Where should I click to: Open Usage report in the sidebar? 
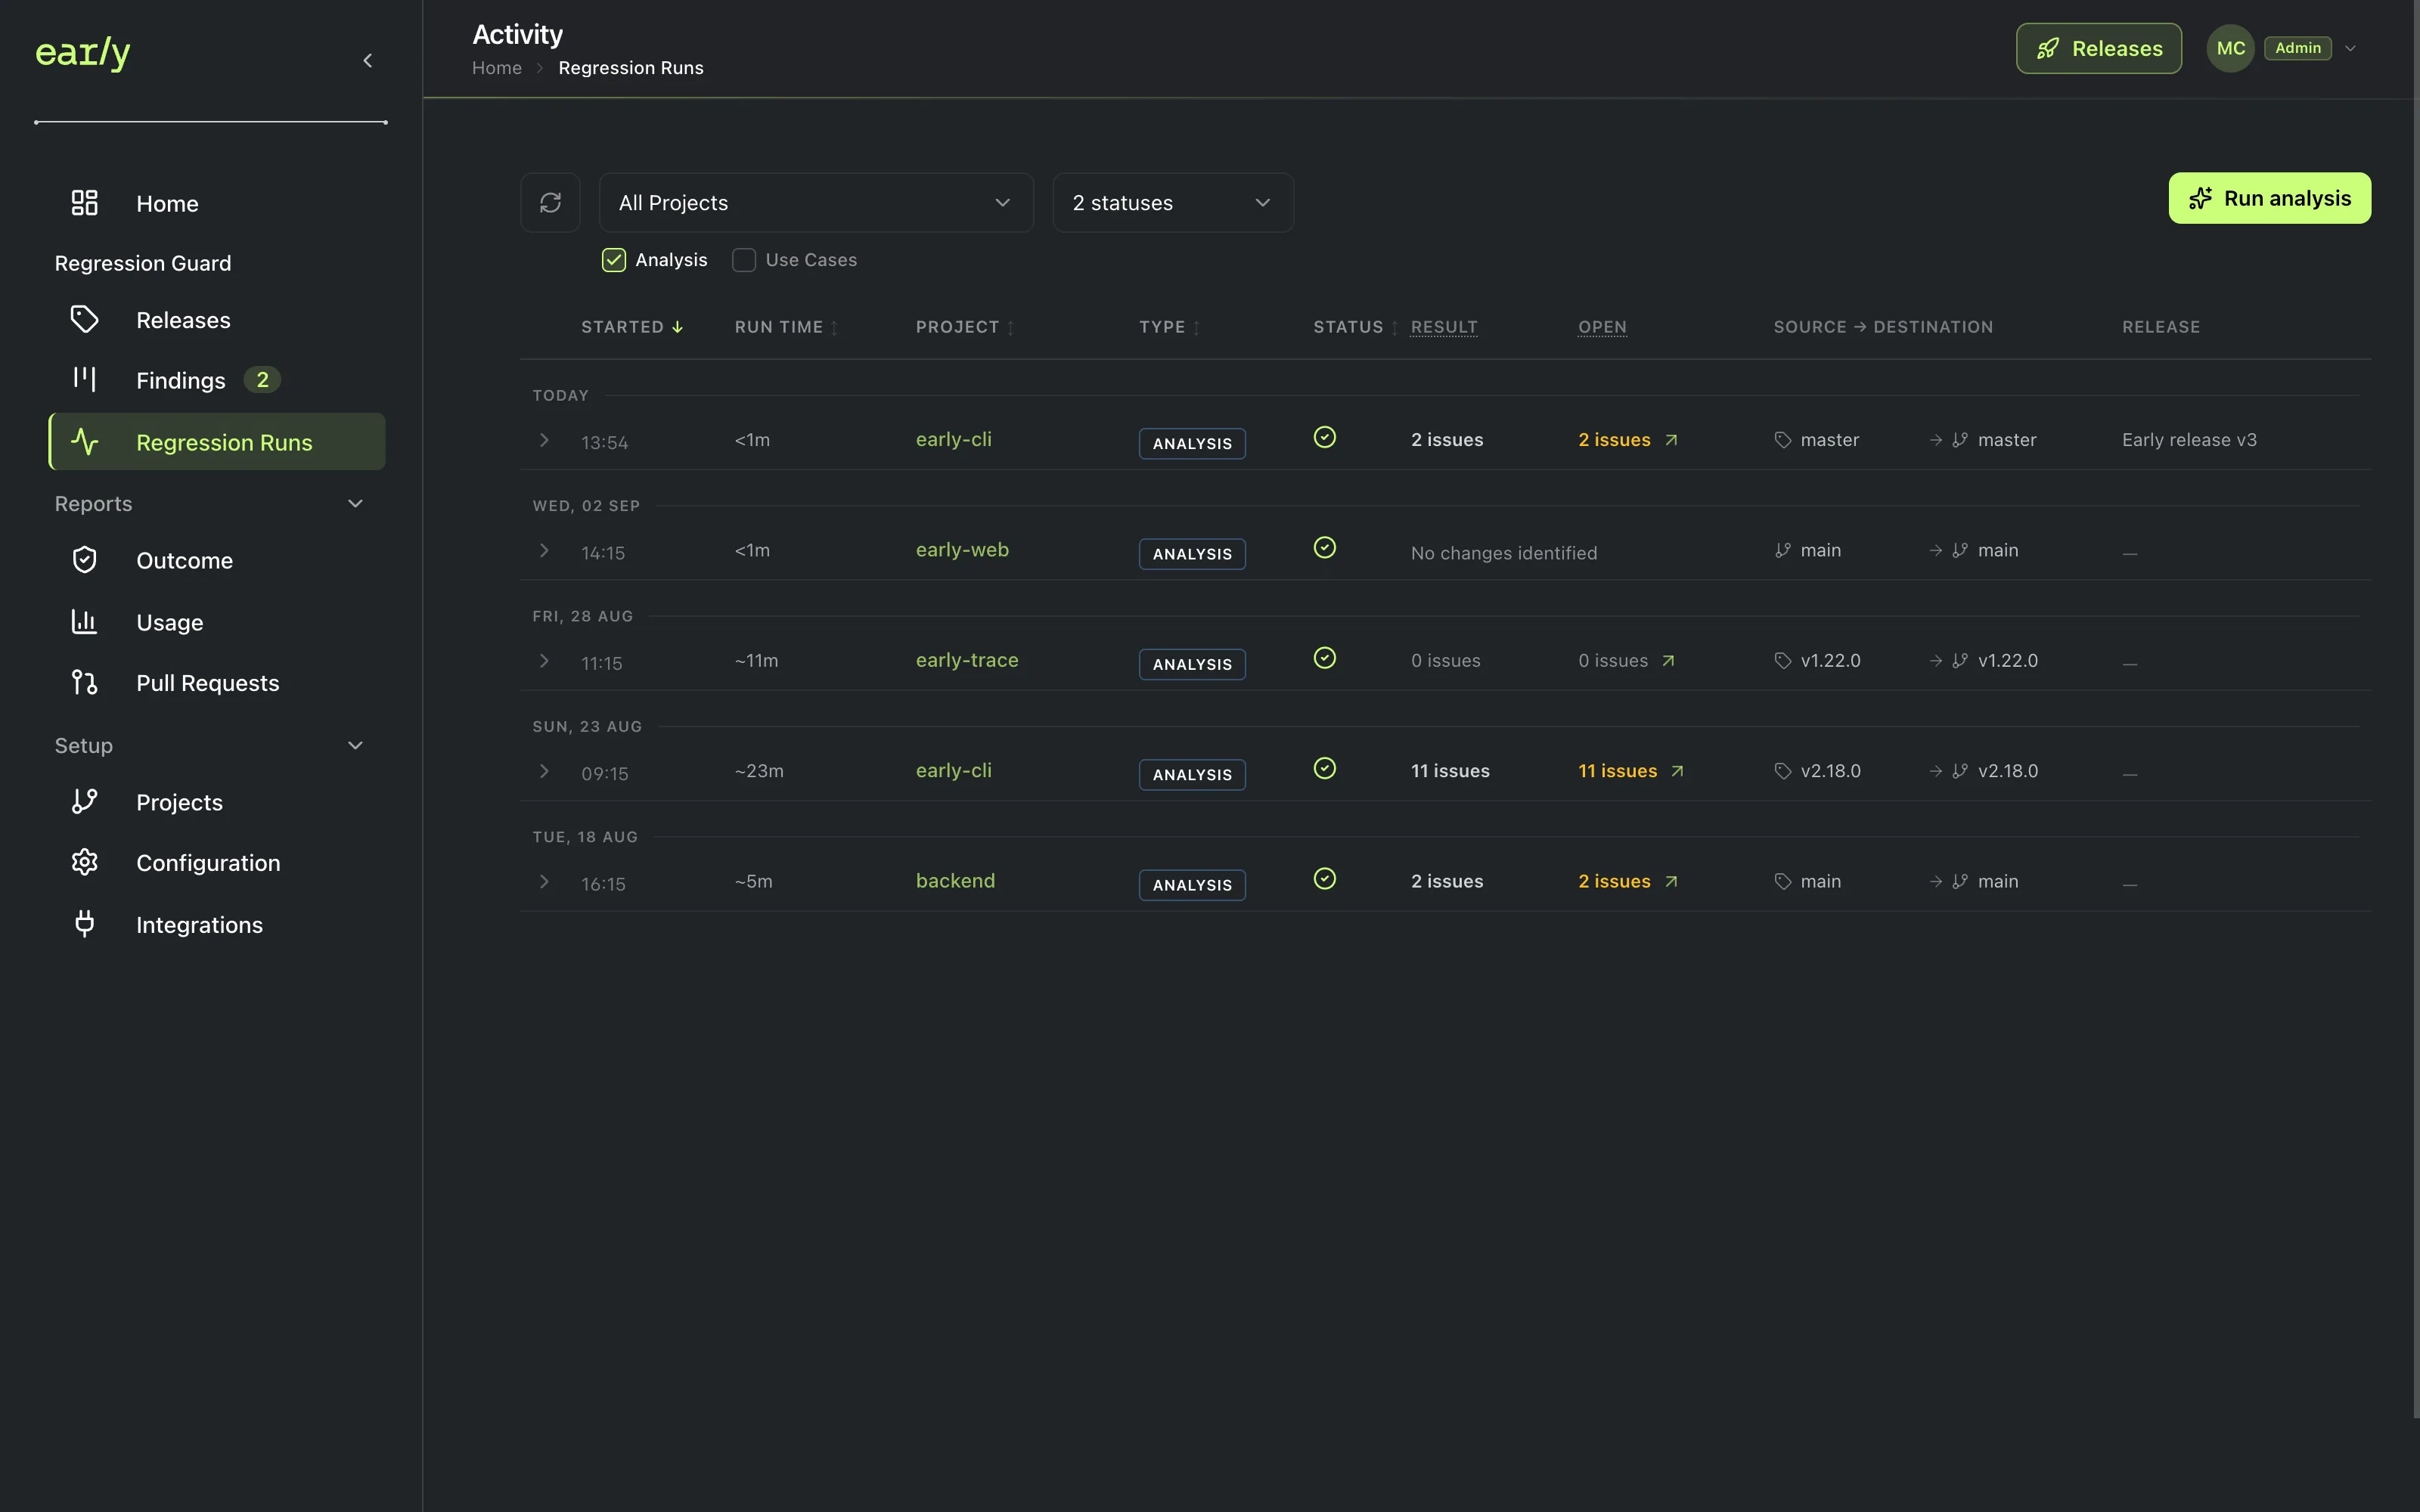point(216,622)
